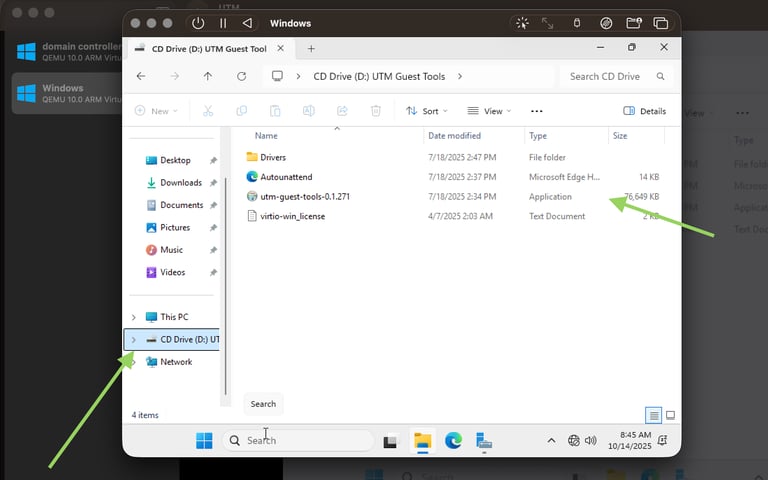Click the volume speaker tray icon
This screenshot has height=480, width=768.
point(591,440)
